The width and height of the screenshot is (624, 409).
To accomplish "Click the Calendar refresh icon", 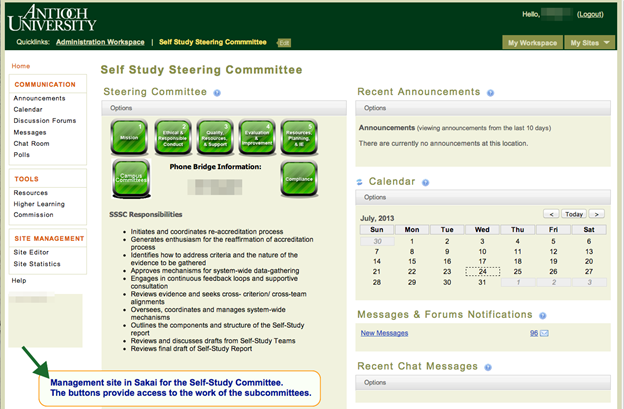I will pos(359,182).
